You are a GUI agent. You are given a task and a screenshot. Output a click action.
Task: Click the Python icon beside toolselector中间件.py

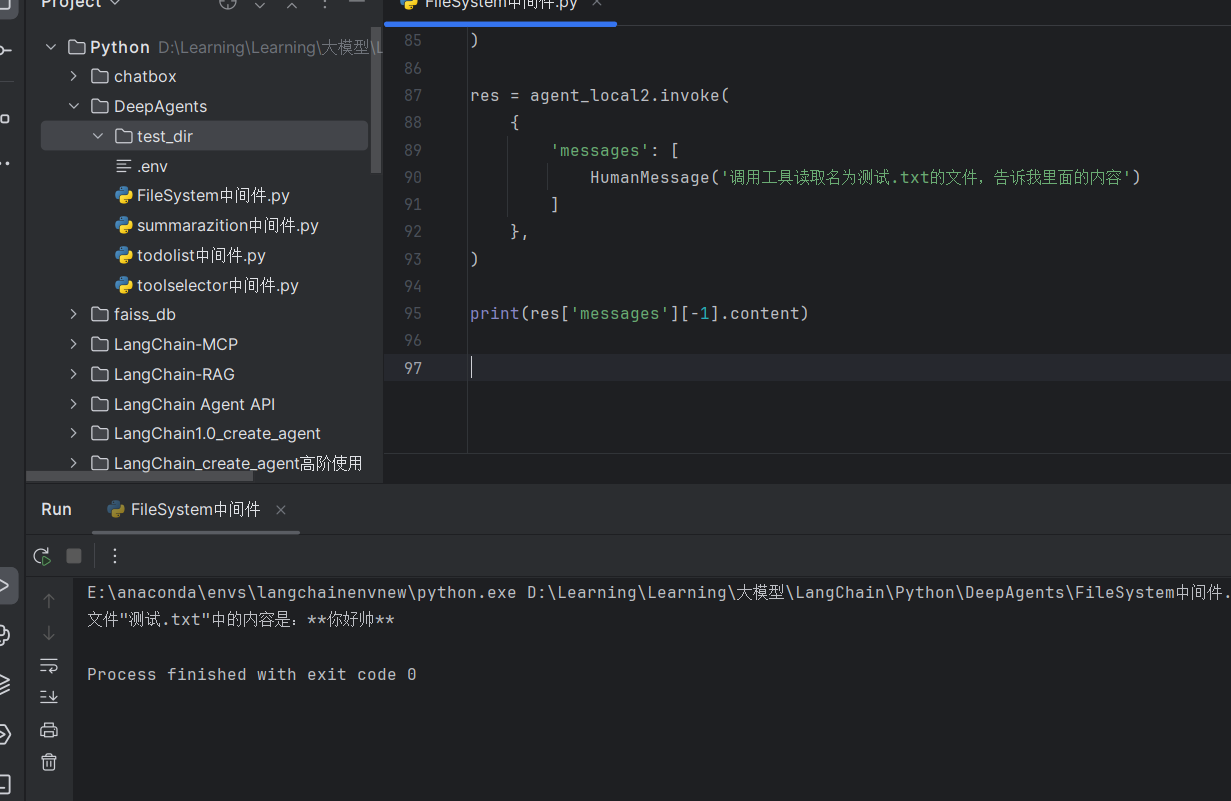tap(124, 286)
